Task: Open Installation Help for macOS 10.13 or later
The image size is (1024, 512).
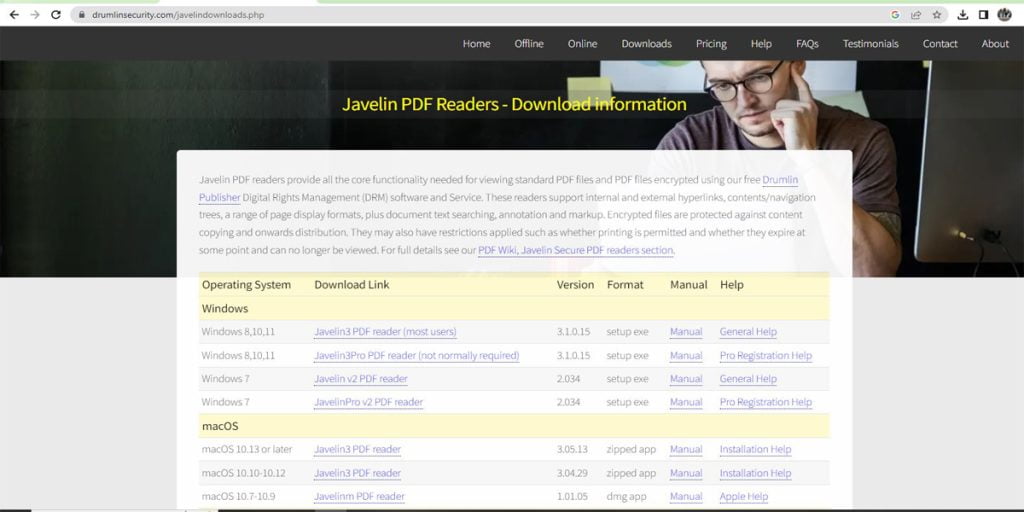Action: coord(755,449)
